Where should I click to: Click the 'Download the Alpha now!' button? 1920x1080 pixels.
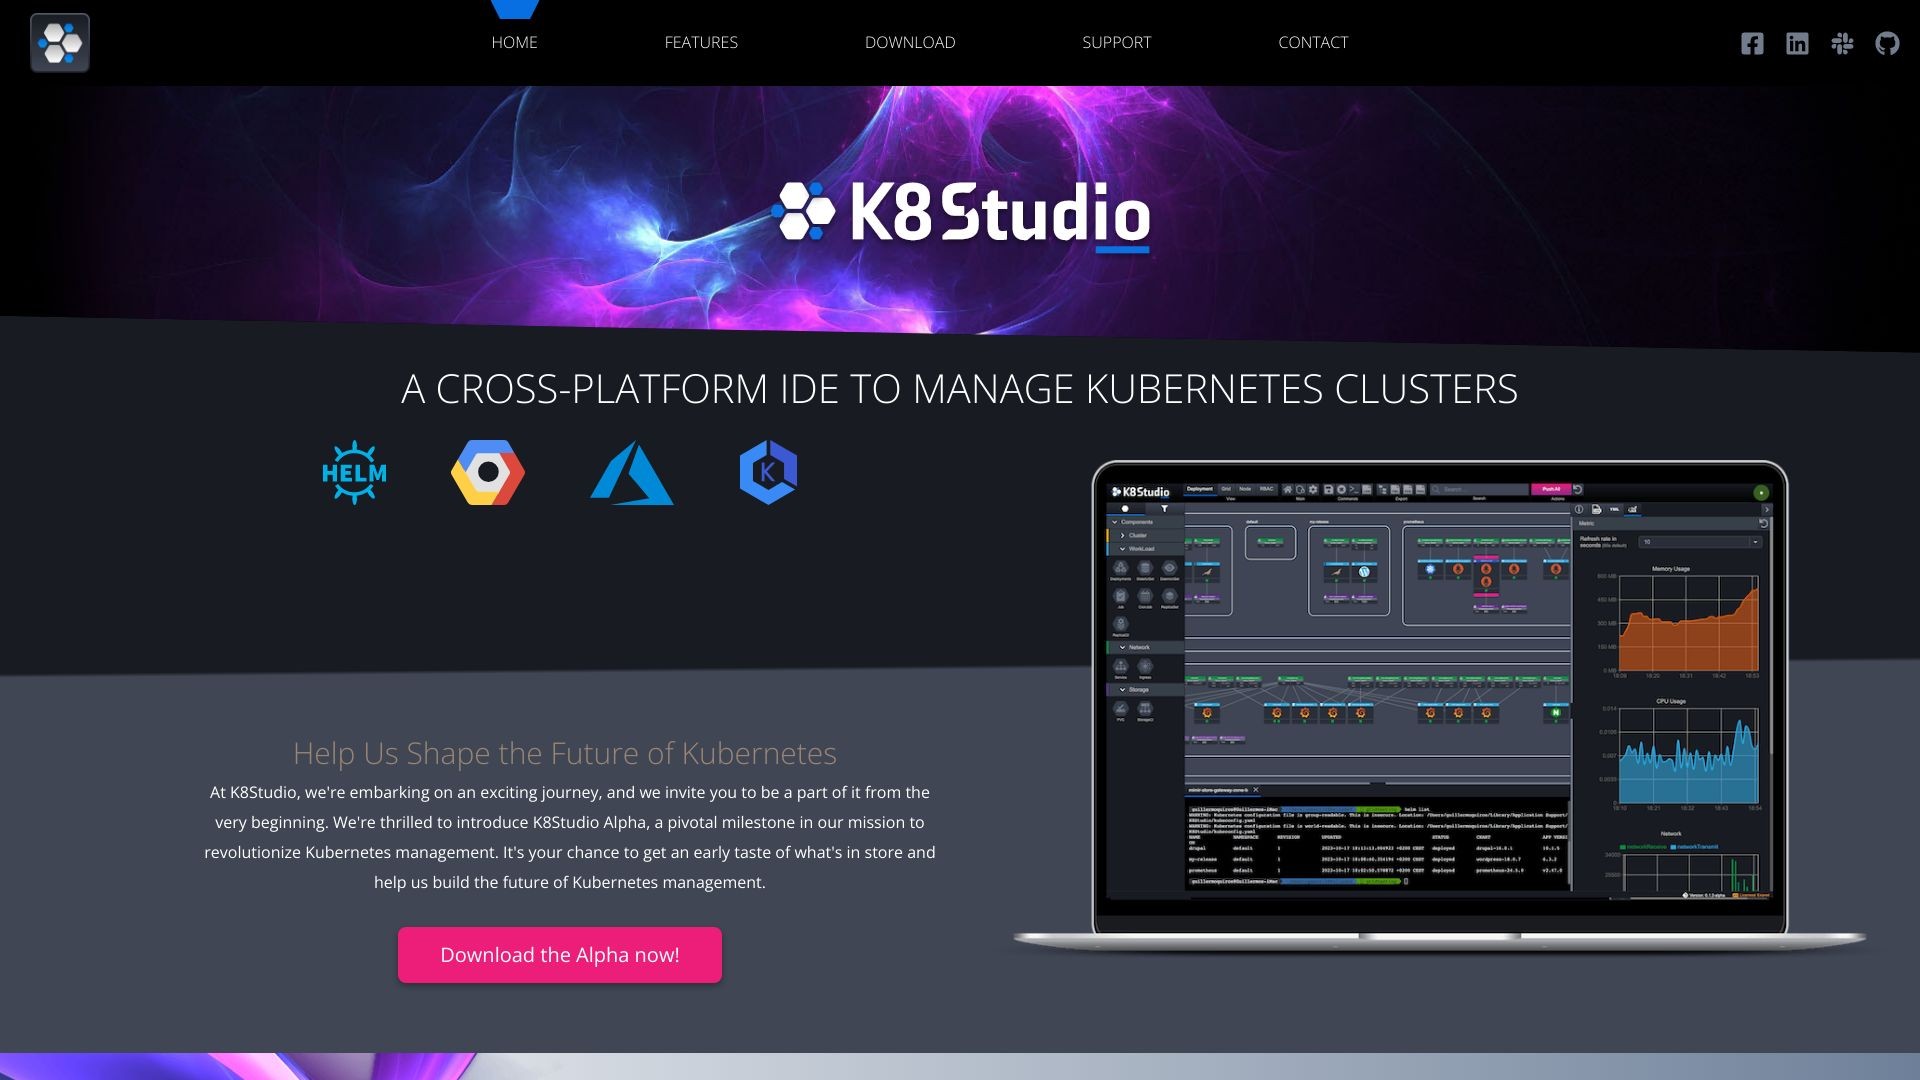(x=559, y=955)
